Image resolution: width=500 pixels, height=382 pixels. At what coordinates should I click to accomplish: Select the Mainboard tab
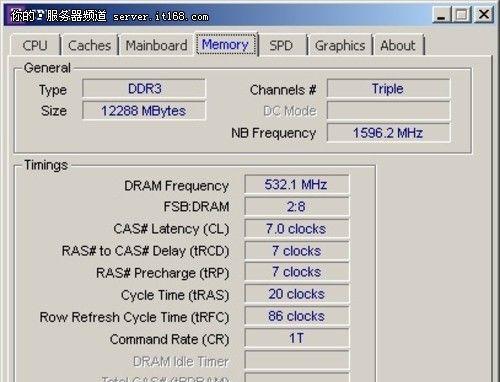(x=156, y=45)
